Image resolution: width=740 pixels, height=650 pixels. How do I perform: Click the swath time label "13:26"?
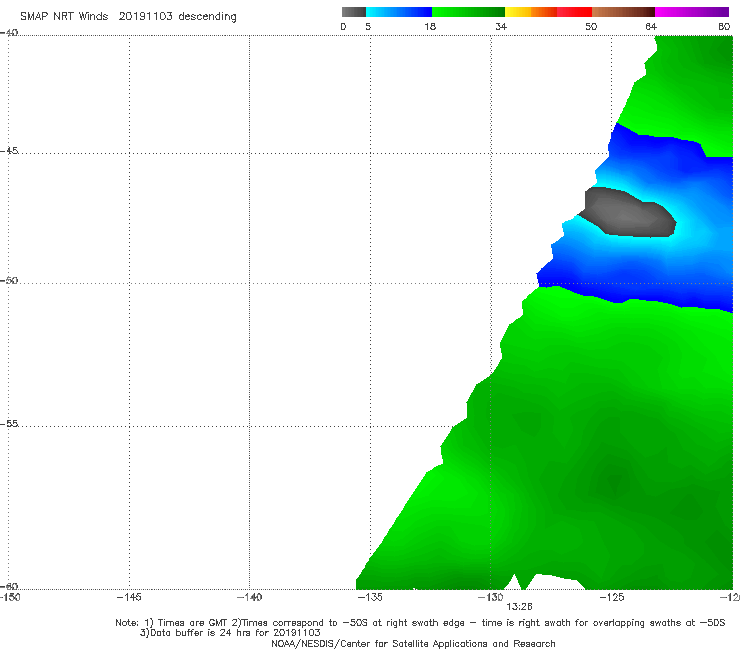519,607
